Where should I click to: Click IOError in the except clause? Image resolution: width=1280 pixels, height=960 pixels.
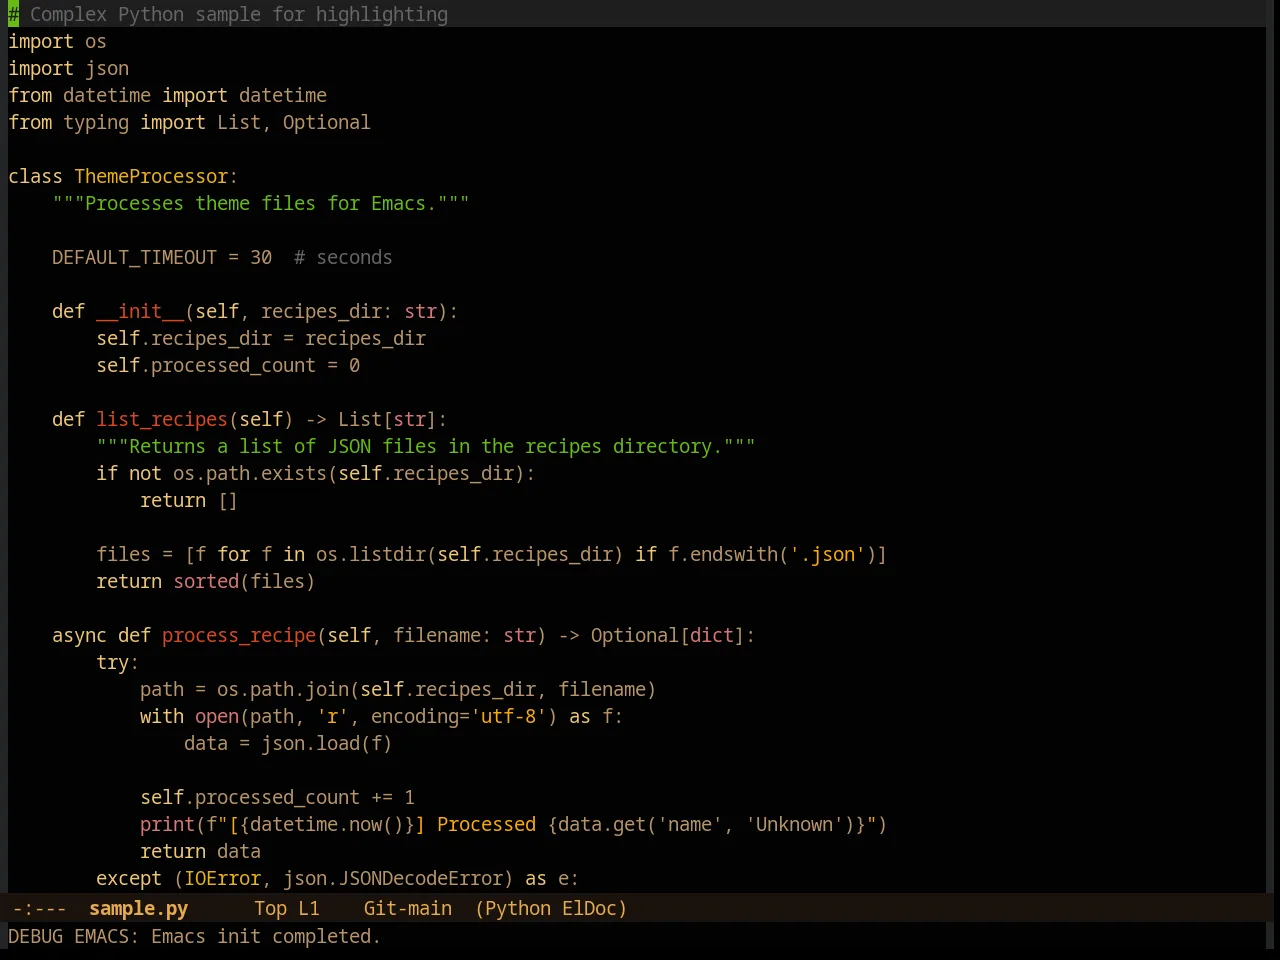point(222,878)
